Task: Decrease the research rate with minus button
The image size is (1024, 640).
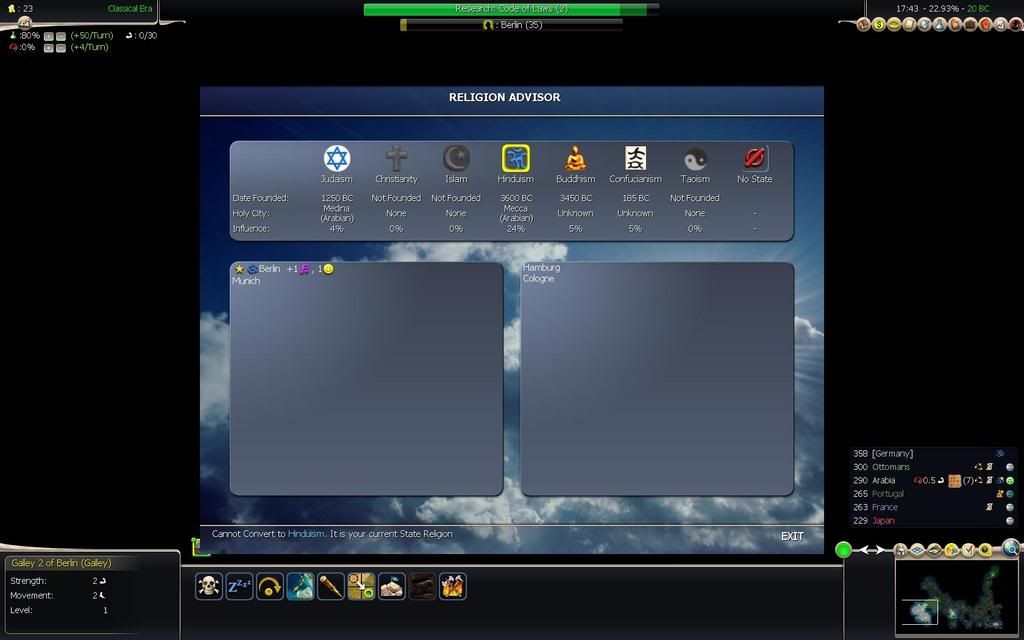Action: coord(61,36)
